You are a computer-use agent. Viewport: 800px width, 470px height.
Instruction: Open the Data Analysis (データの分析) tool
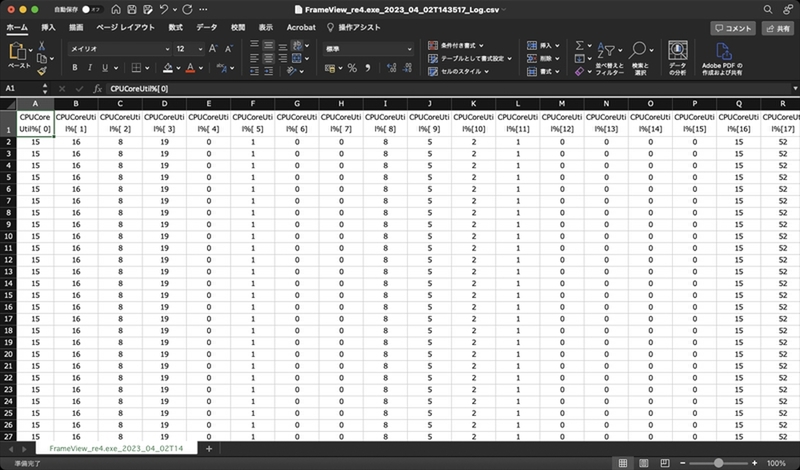677,58
